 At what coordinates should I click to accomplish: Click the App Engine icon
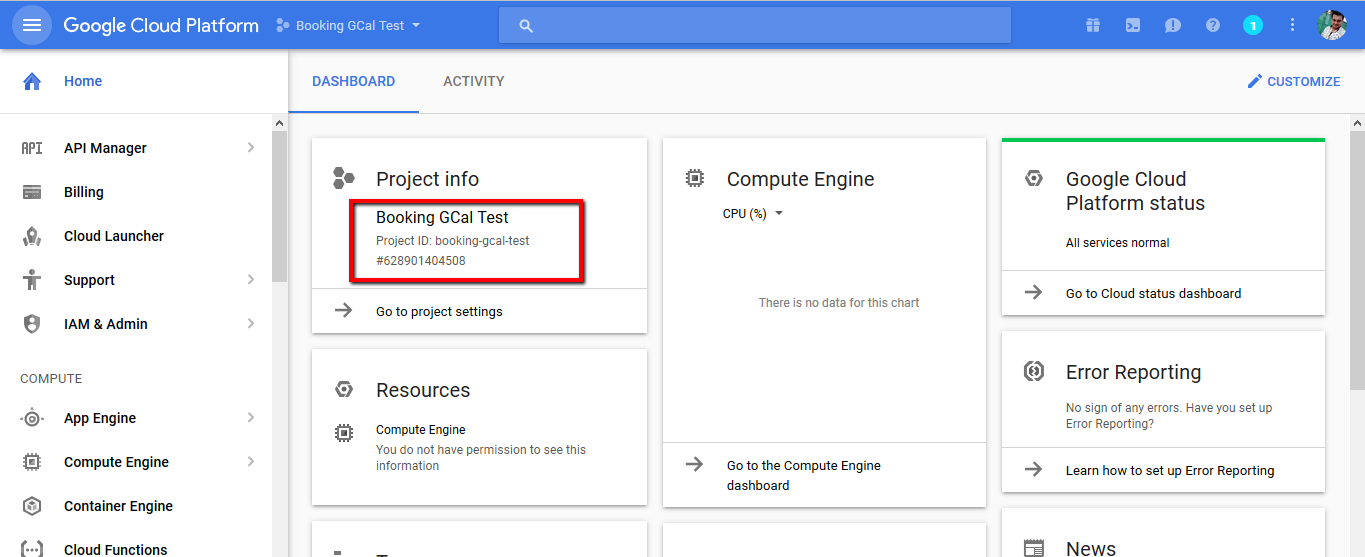pyautogui.click(x=32, y=418)
